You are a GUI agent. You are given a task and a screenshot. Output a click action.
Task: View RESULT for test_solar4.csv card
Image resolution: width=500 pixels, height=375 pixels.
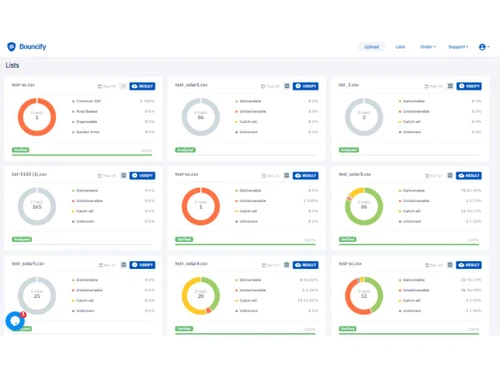pos(306,265)
